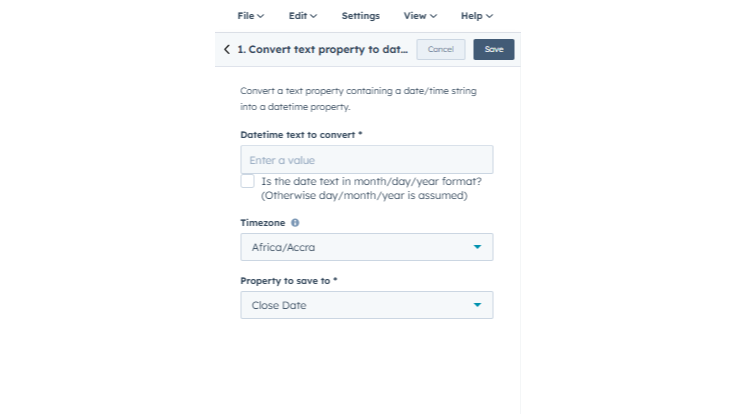Open the Edit menu

302,16
